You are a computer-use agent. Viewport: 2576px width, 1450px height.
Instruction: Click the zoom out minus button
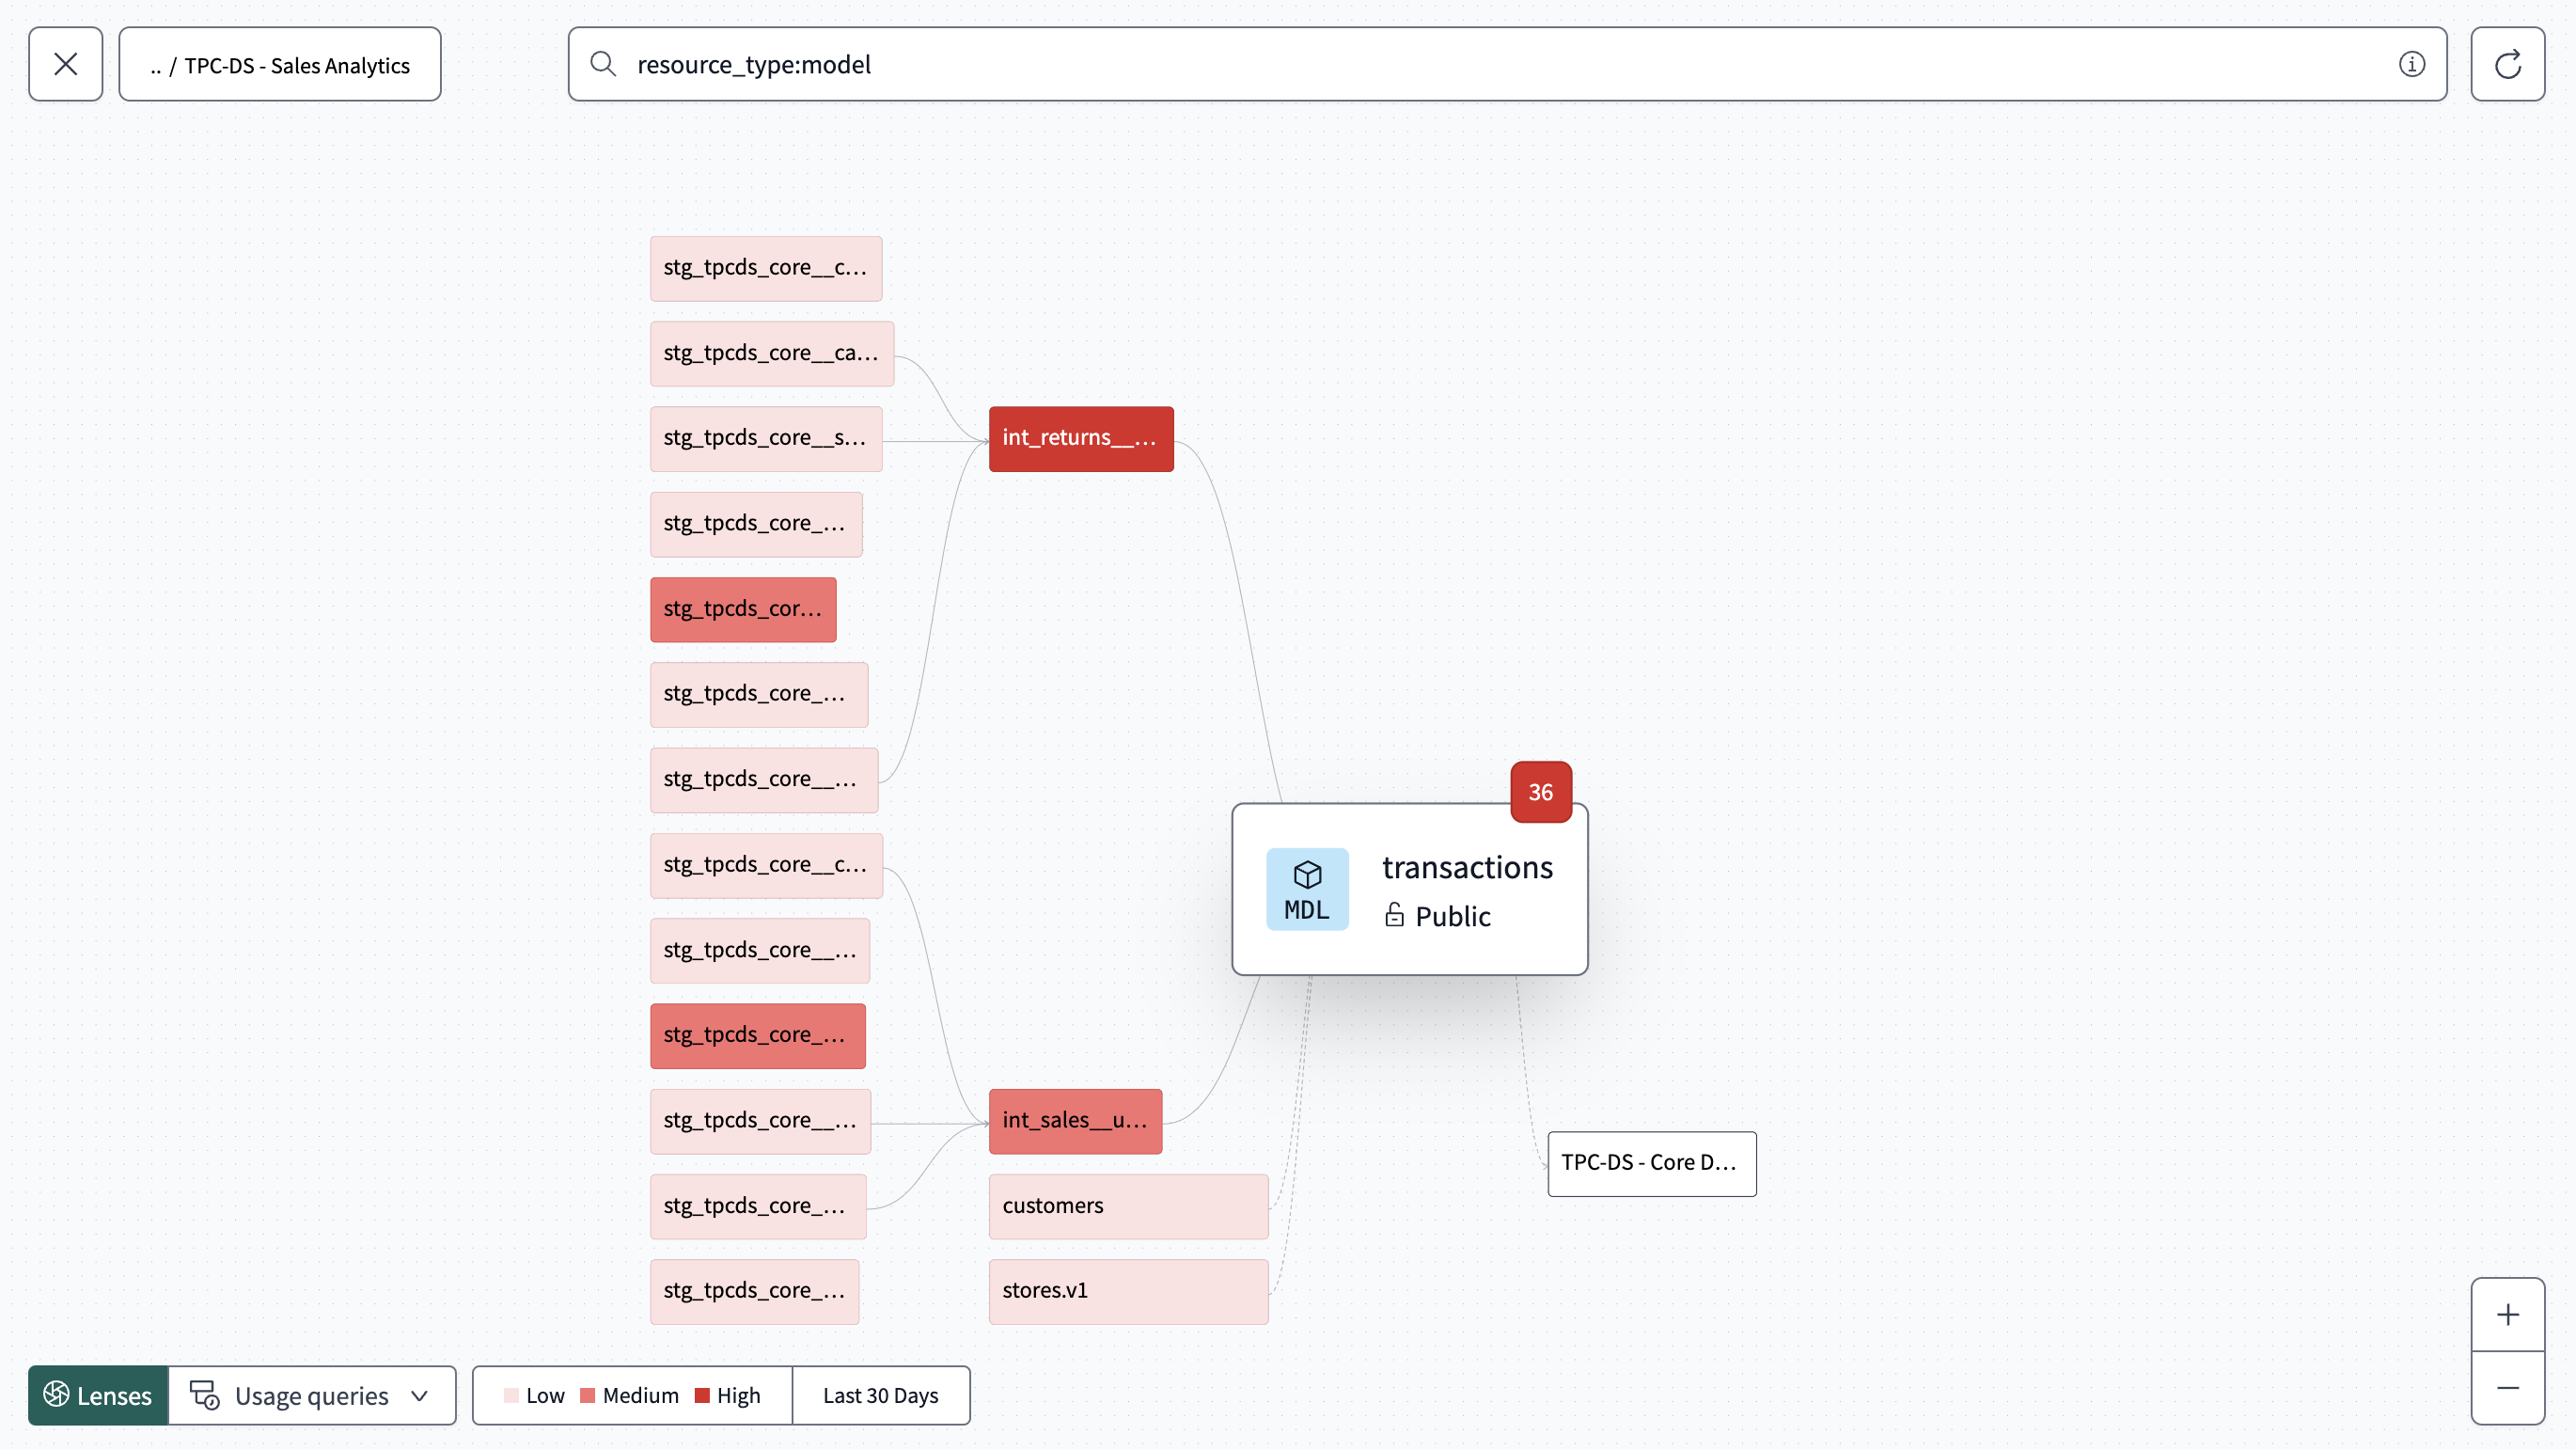coord(2508,1388)
